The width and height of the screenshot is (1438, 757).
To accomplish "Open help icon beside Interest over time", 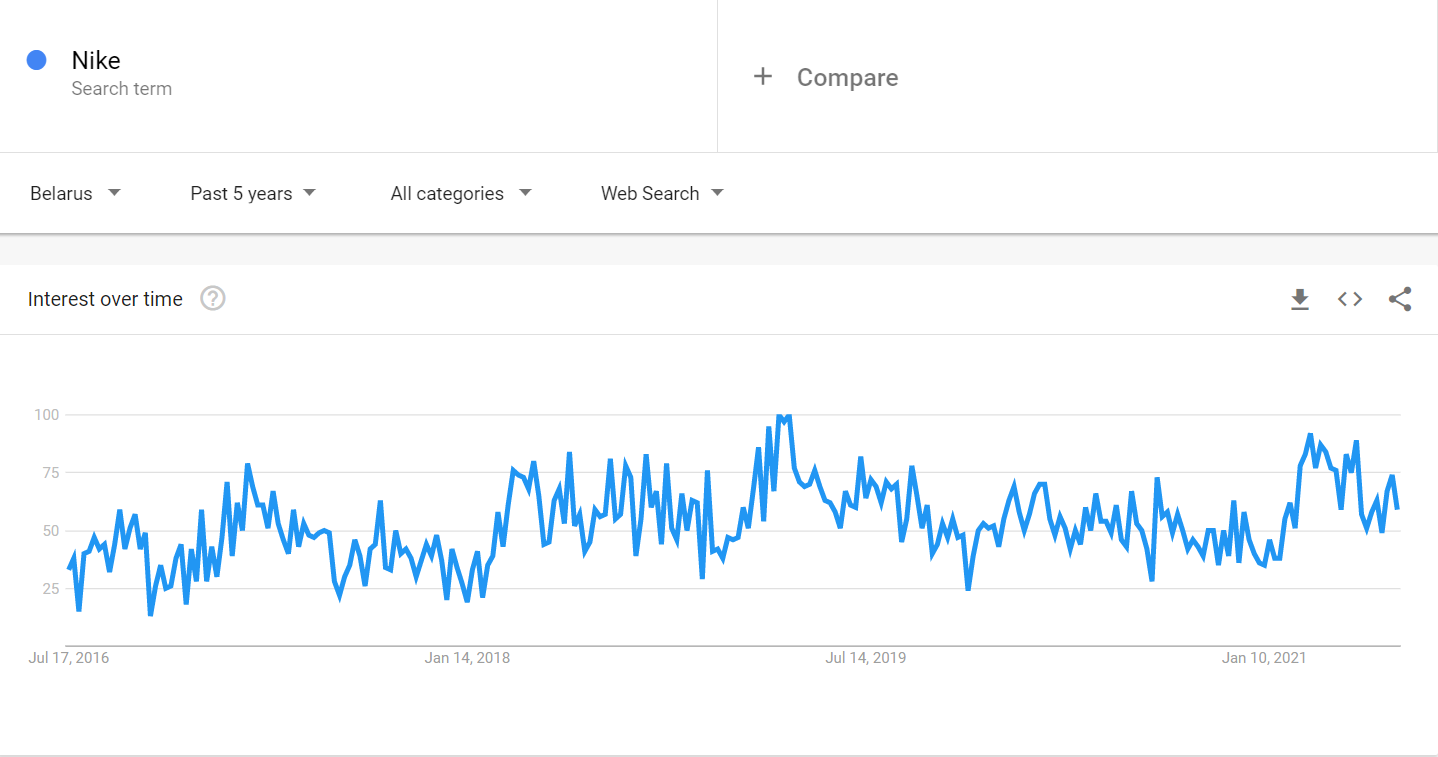I will pos(213,298).
